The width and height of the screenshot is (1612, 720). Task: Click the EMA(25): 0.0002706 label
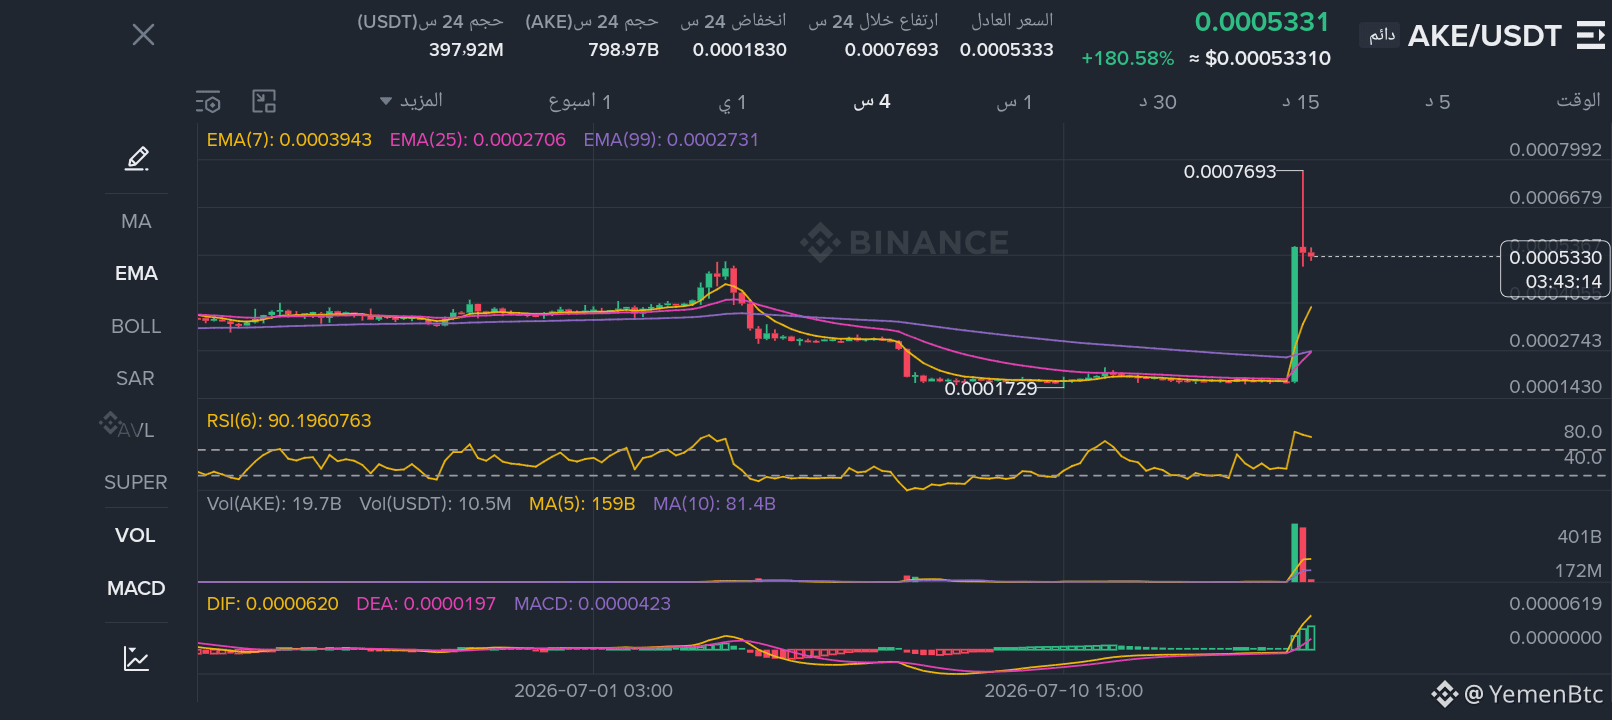coord(477,140)
